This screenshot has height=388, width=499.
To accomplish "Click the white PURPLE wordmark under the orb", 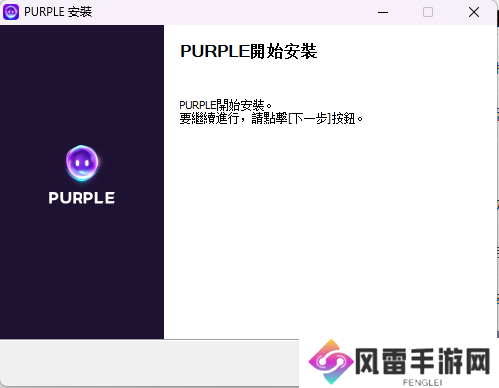I will [82, 198].
